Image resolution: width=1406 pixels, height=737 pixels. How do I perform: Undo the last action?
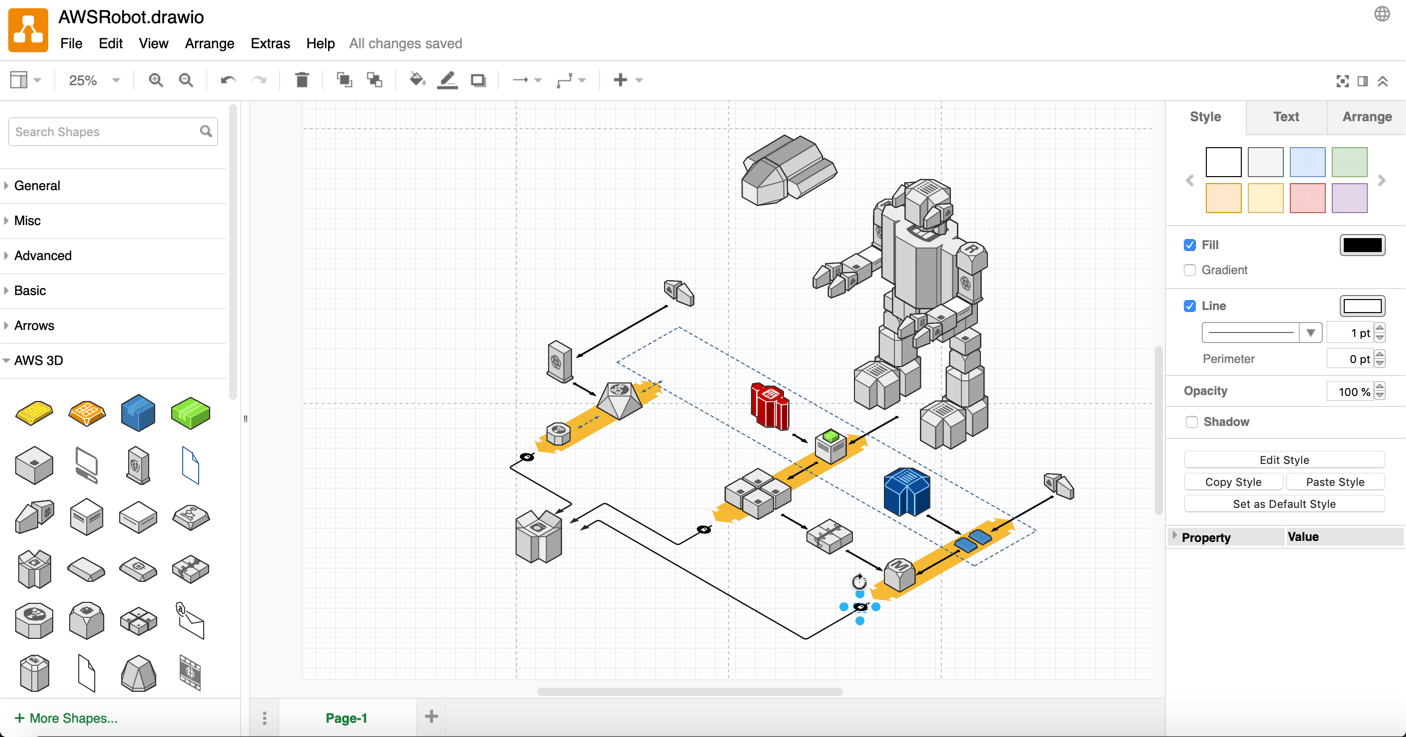coord(228,80)
